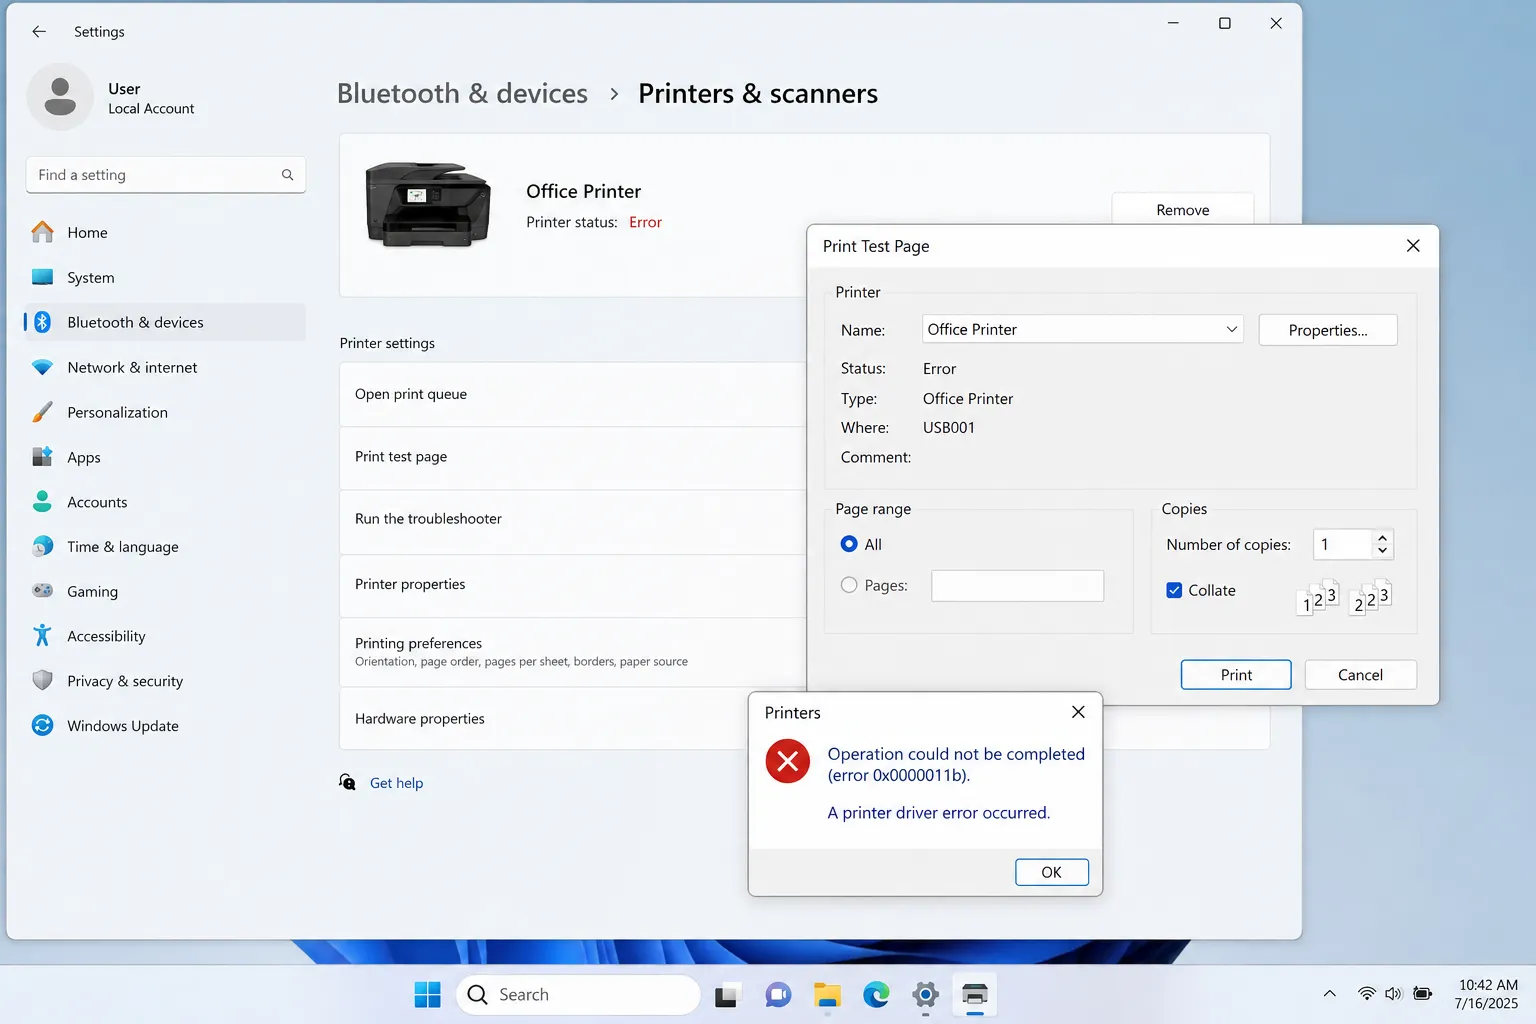Open File Explorer from the taskbar
The image size is (1536, 1024).
[x=827, y=995]
